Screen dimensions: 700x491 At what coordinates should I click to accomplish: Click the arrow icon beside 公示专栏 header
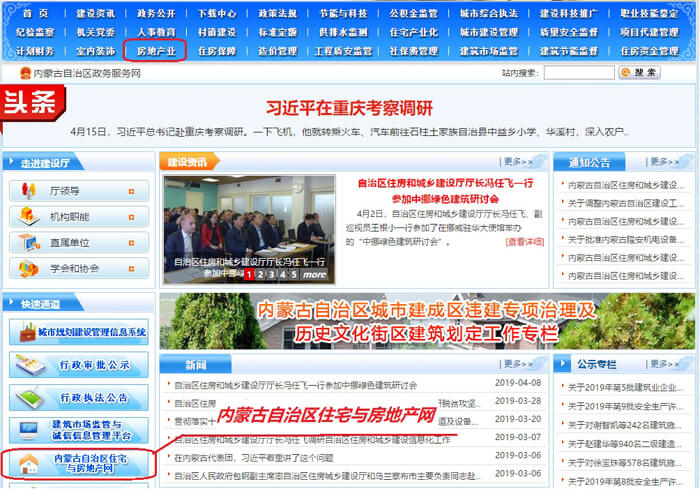[562, 364]
